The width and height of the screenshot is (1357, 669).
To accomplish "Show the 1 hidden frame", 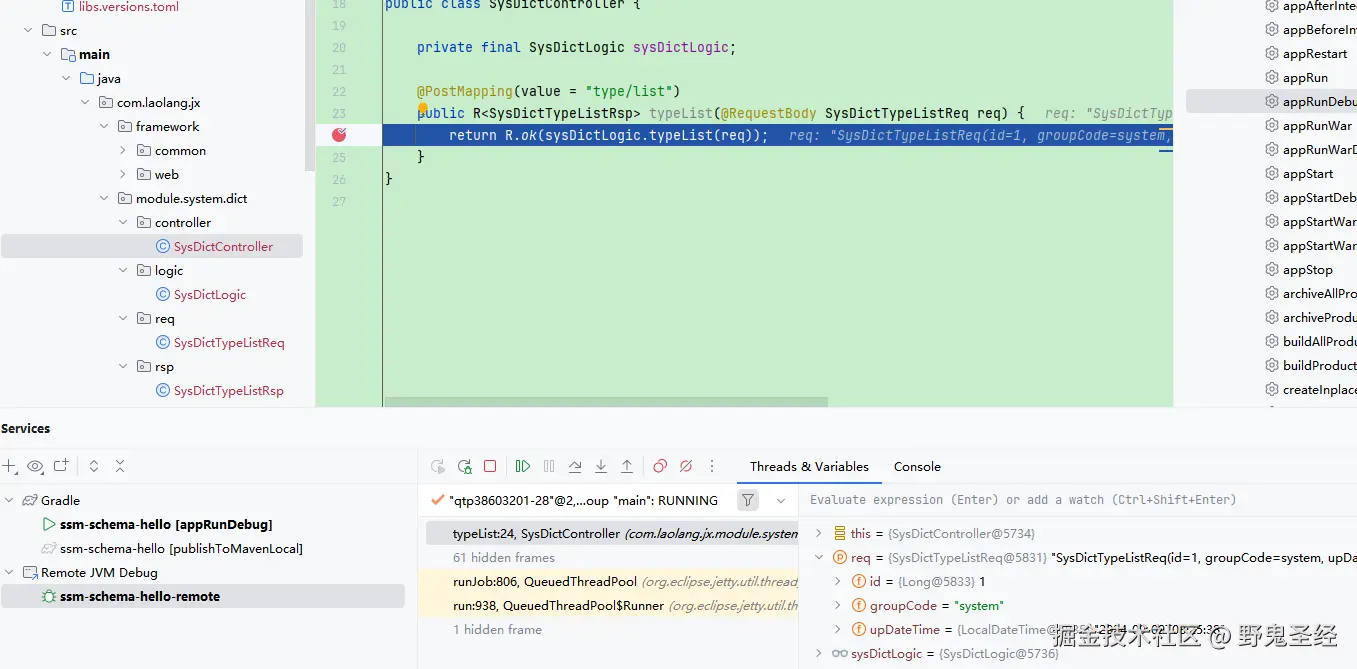I will click(497, 630).
